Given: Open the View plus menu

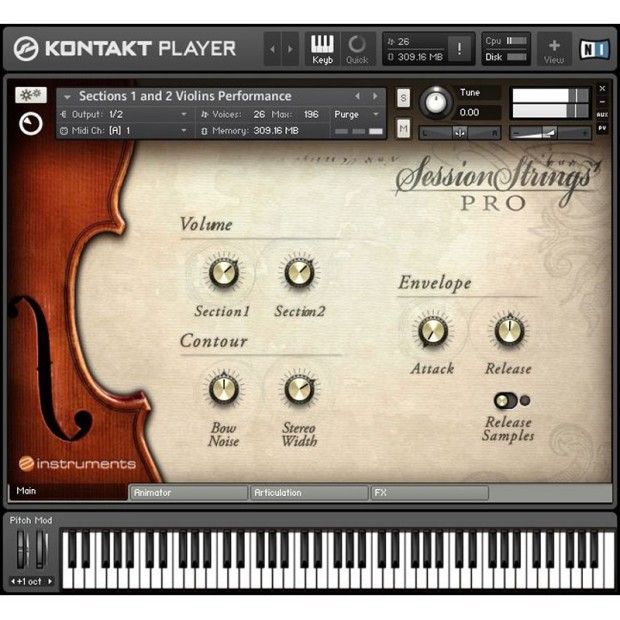Looking at the screenshot, I should pyautogui.click(x=554, y=51).
